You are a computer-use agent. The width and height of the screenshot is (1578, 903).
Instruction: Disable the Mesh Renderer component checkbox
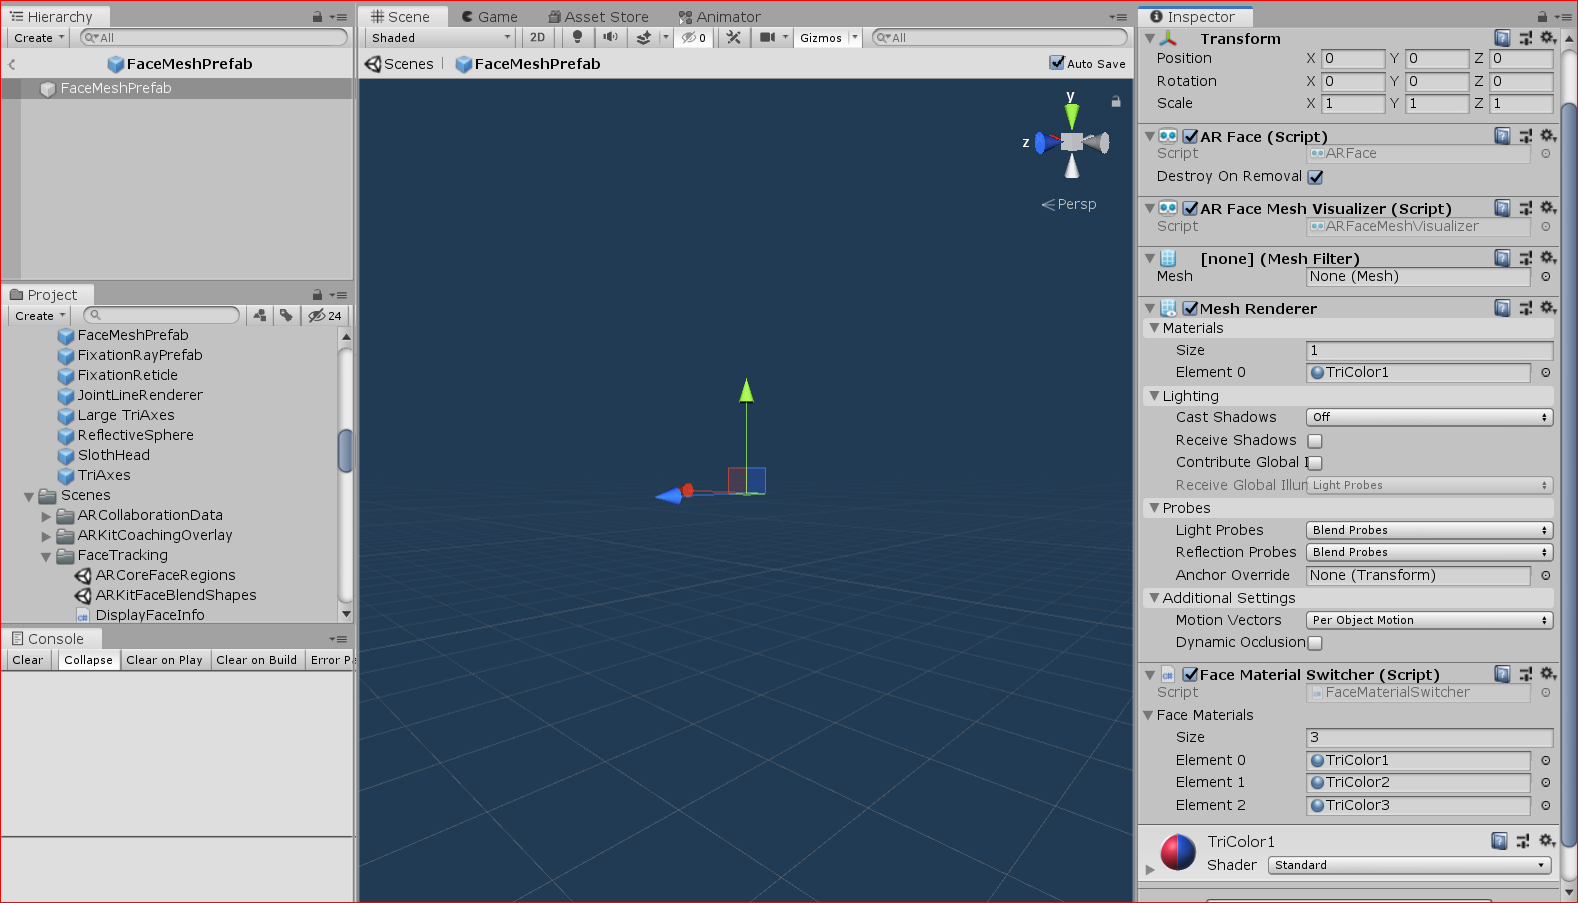[x=1190, y=308]
